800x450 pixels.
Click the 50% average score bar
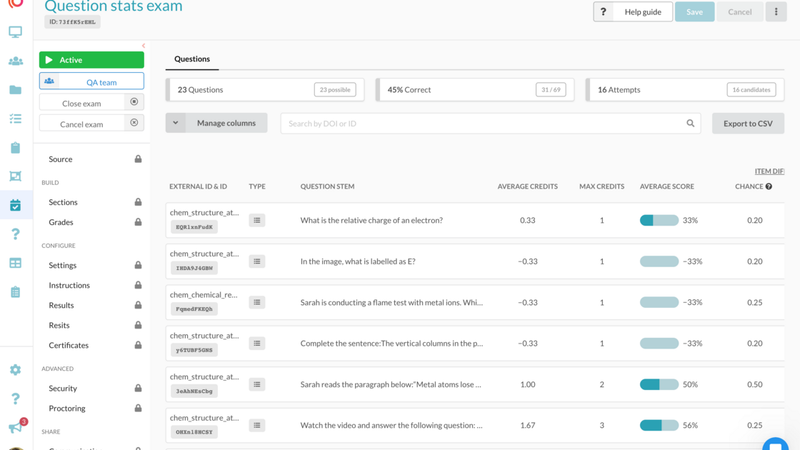(x=659, y=384)
